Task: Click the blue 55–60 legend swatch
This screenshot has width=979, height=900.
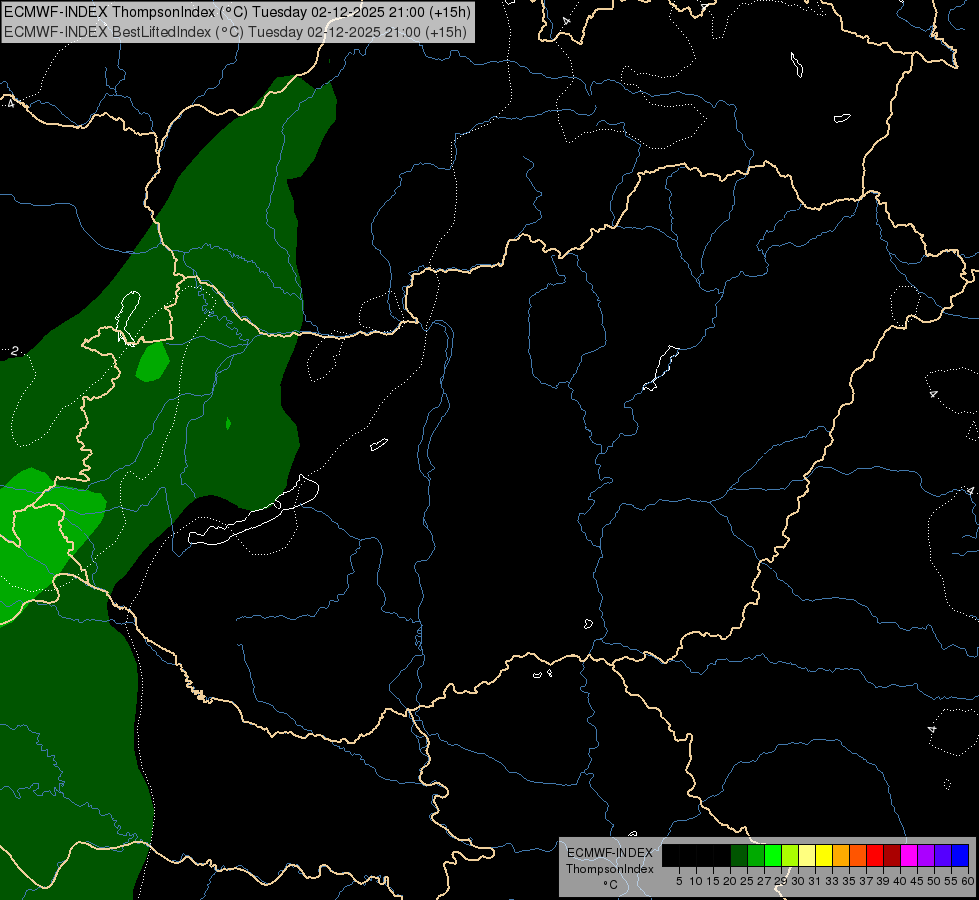Action: (x=960, y=855)
